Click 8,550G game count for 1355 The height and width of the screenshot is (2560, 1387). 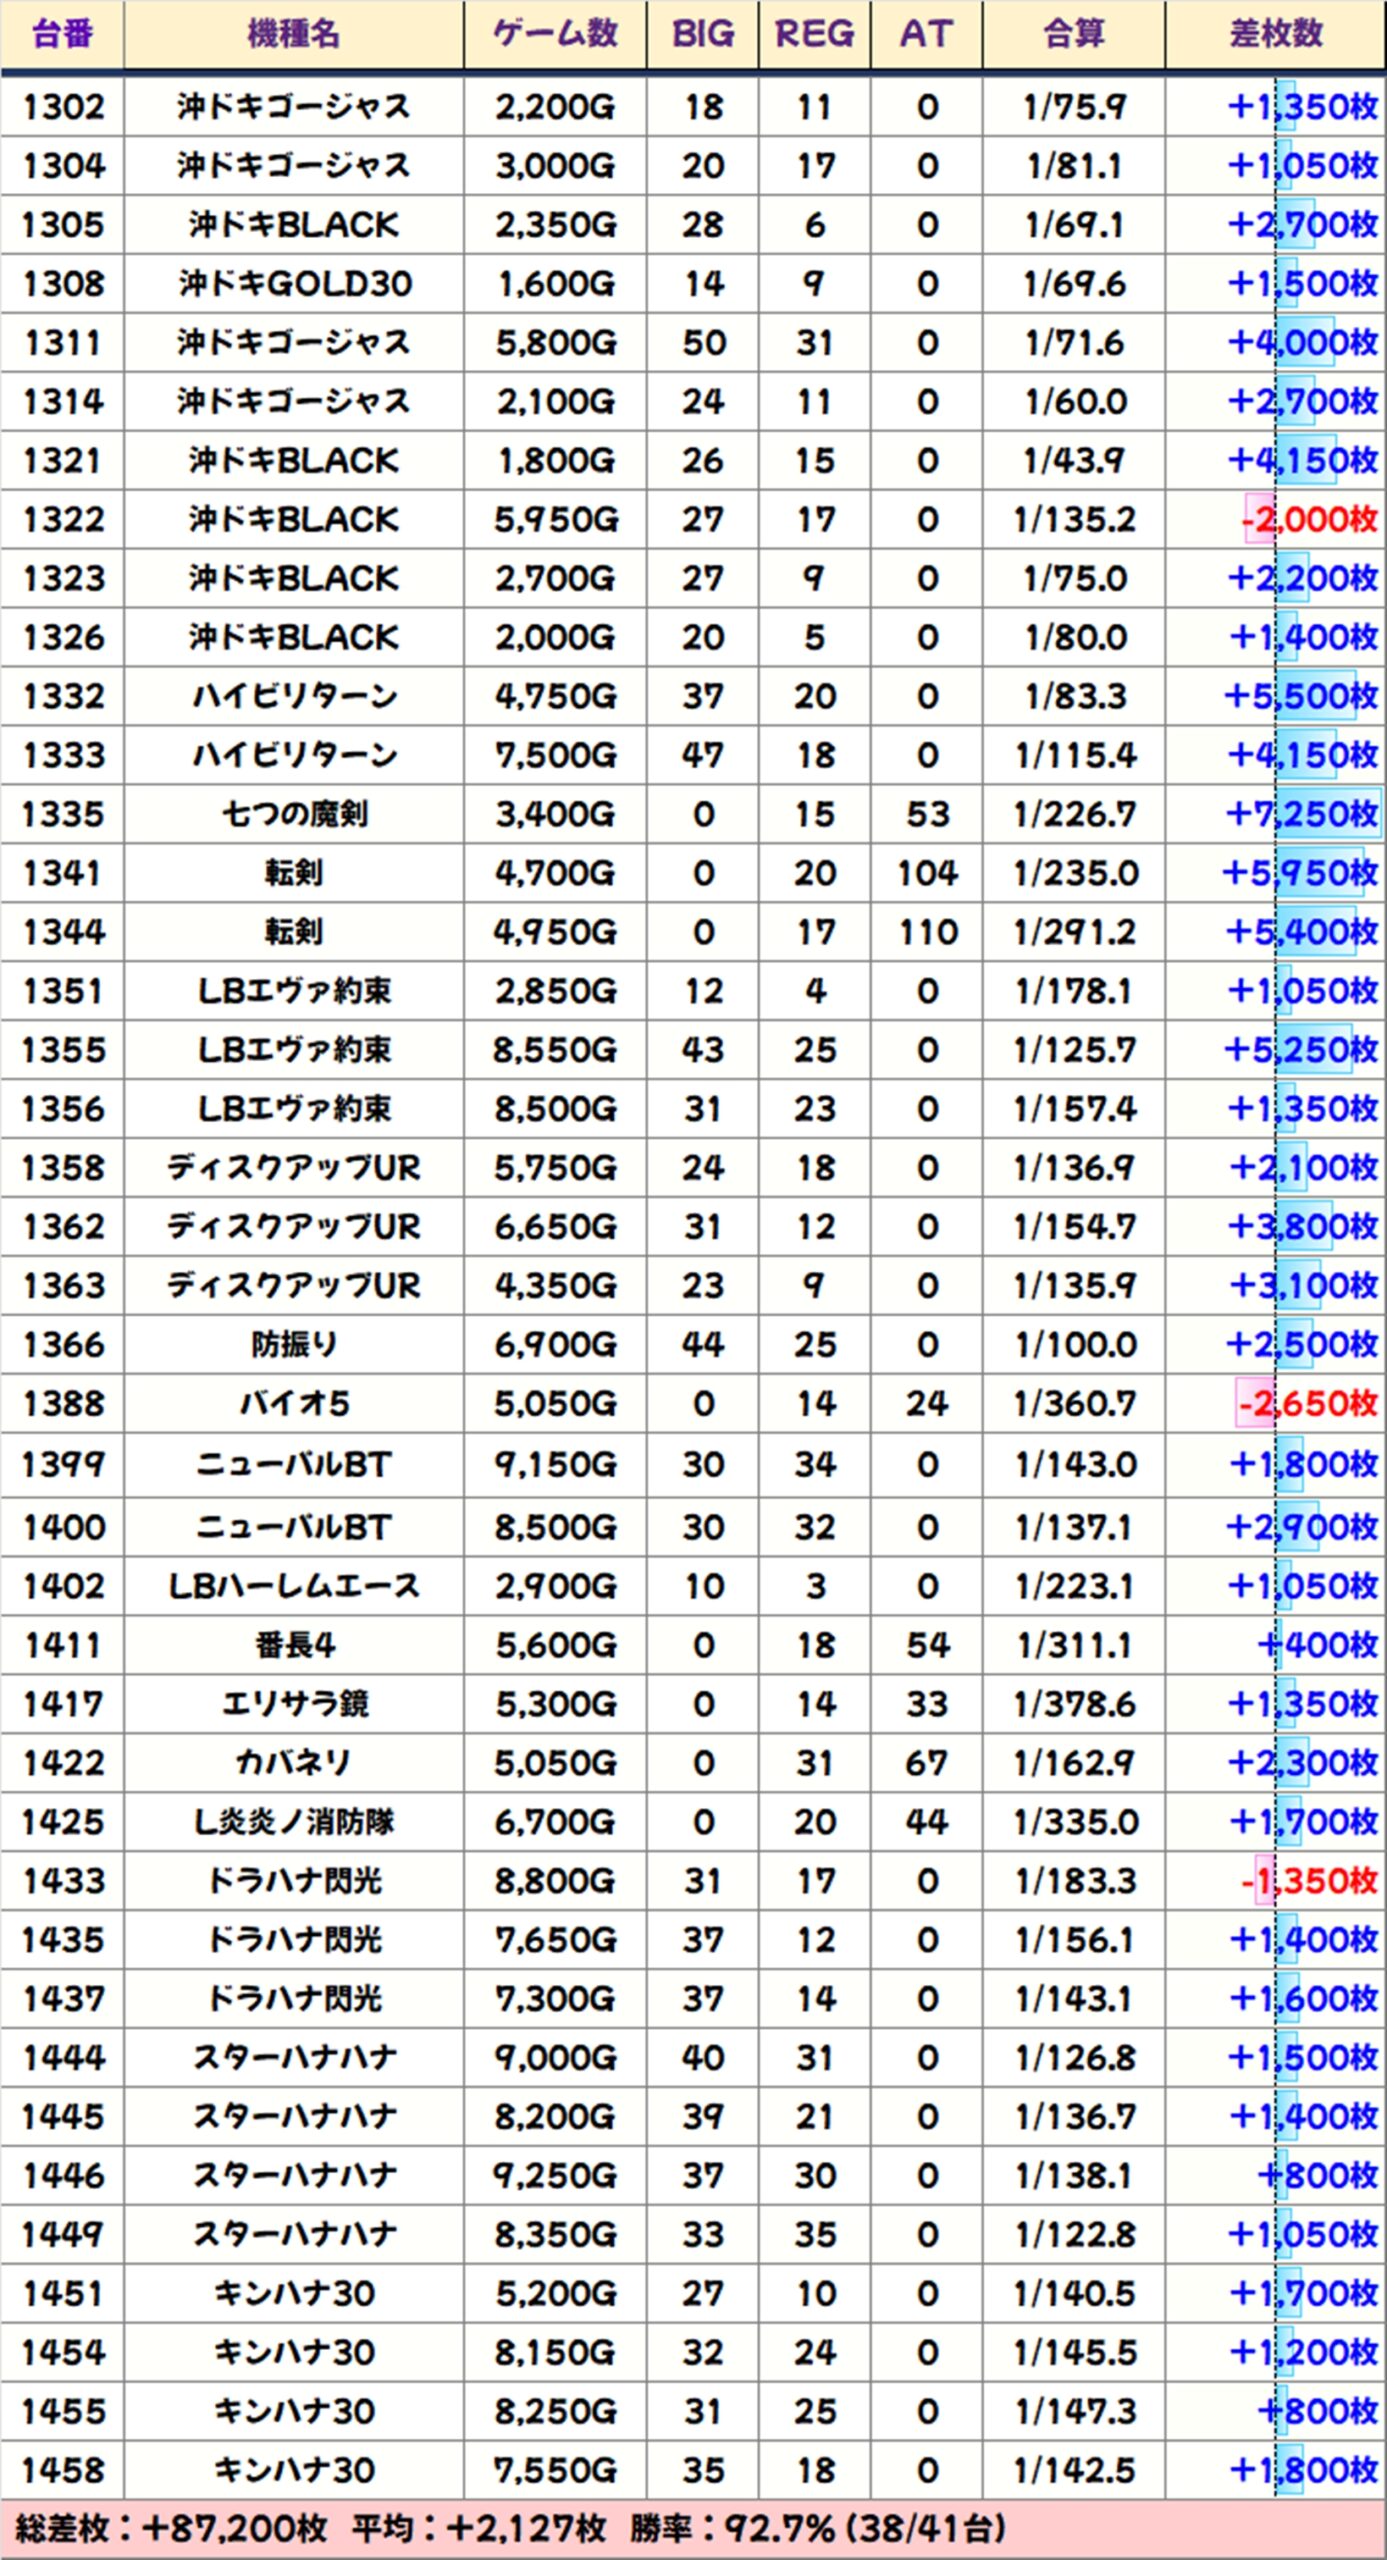click(x=555, y=1051)
